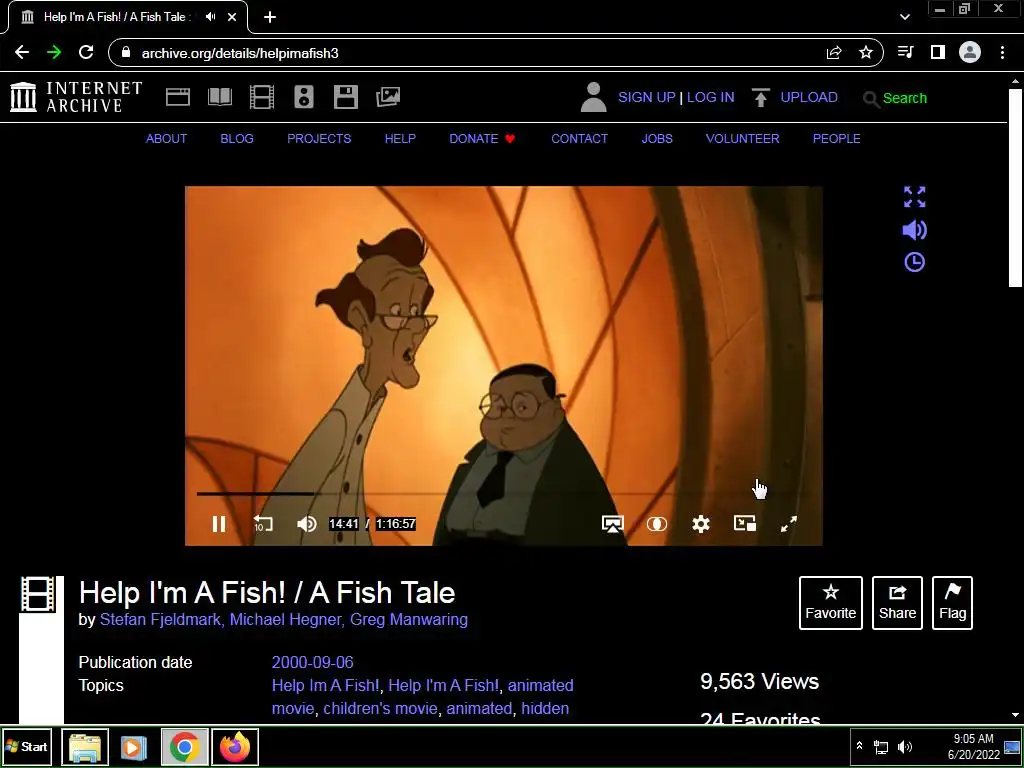The height and width of the screenshot is (768, 1024).
Task: Open the Texts book icon
Action: tap(220, 97)
